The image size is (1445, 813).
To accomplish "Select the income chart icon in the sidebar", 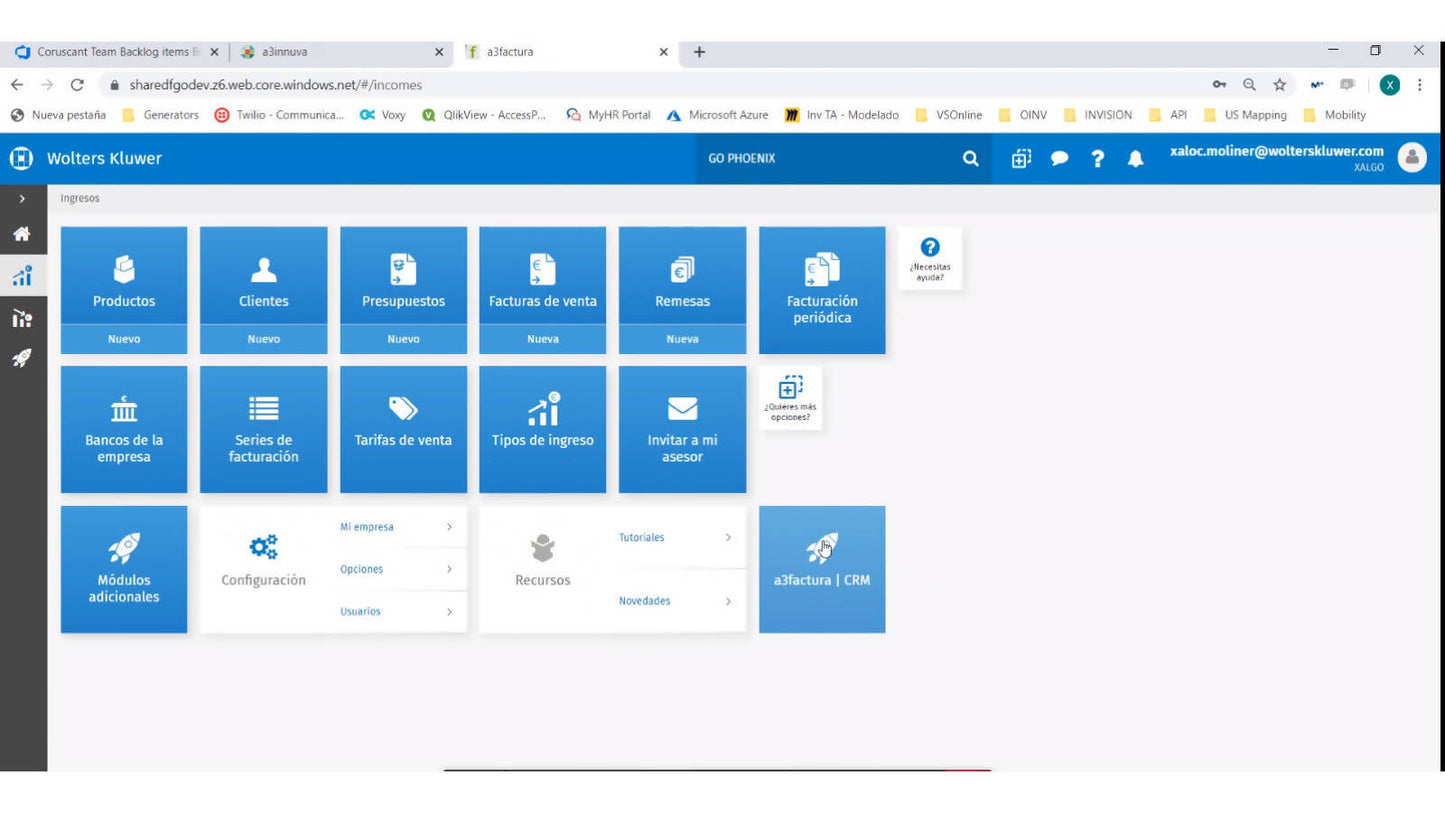I will click(x=22, y=276).
